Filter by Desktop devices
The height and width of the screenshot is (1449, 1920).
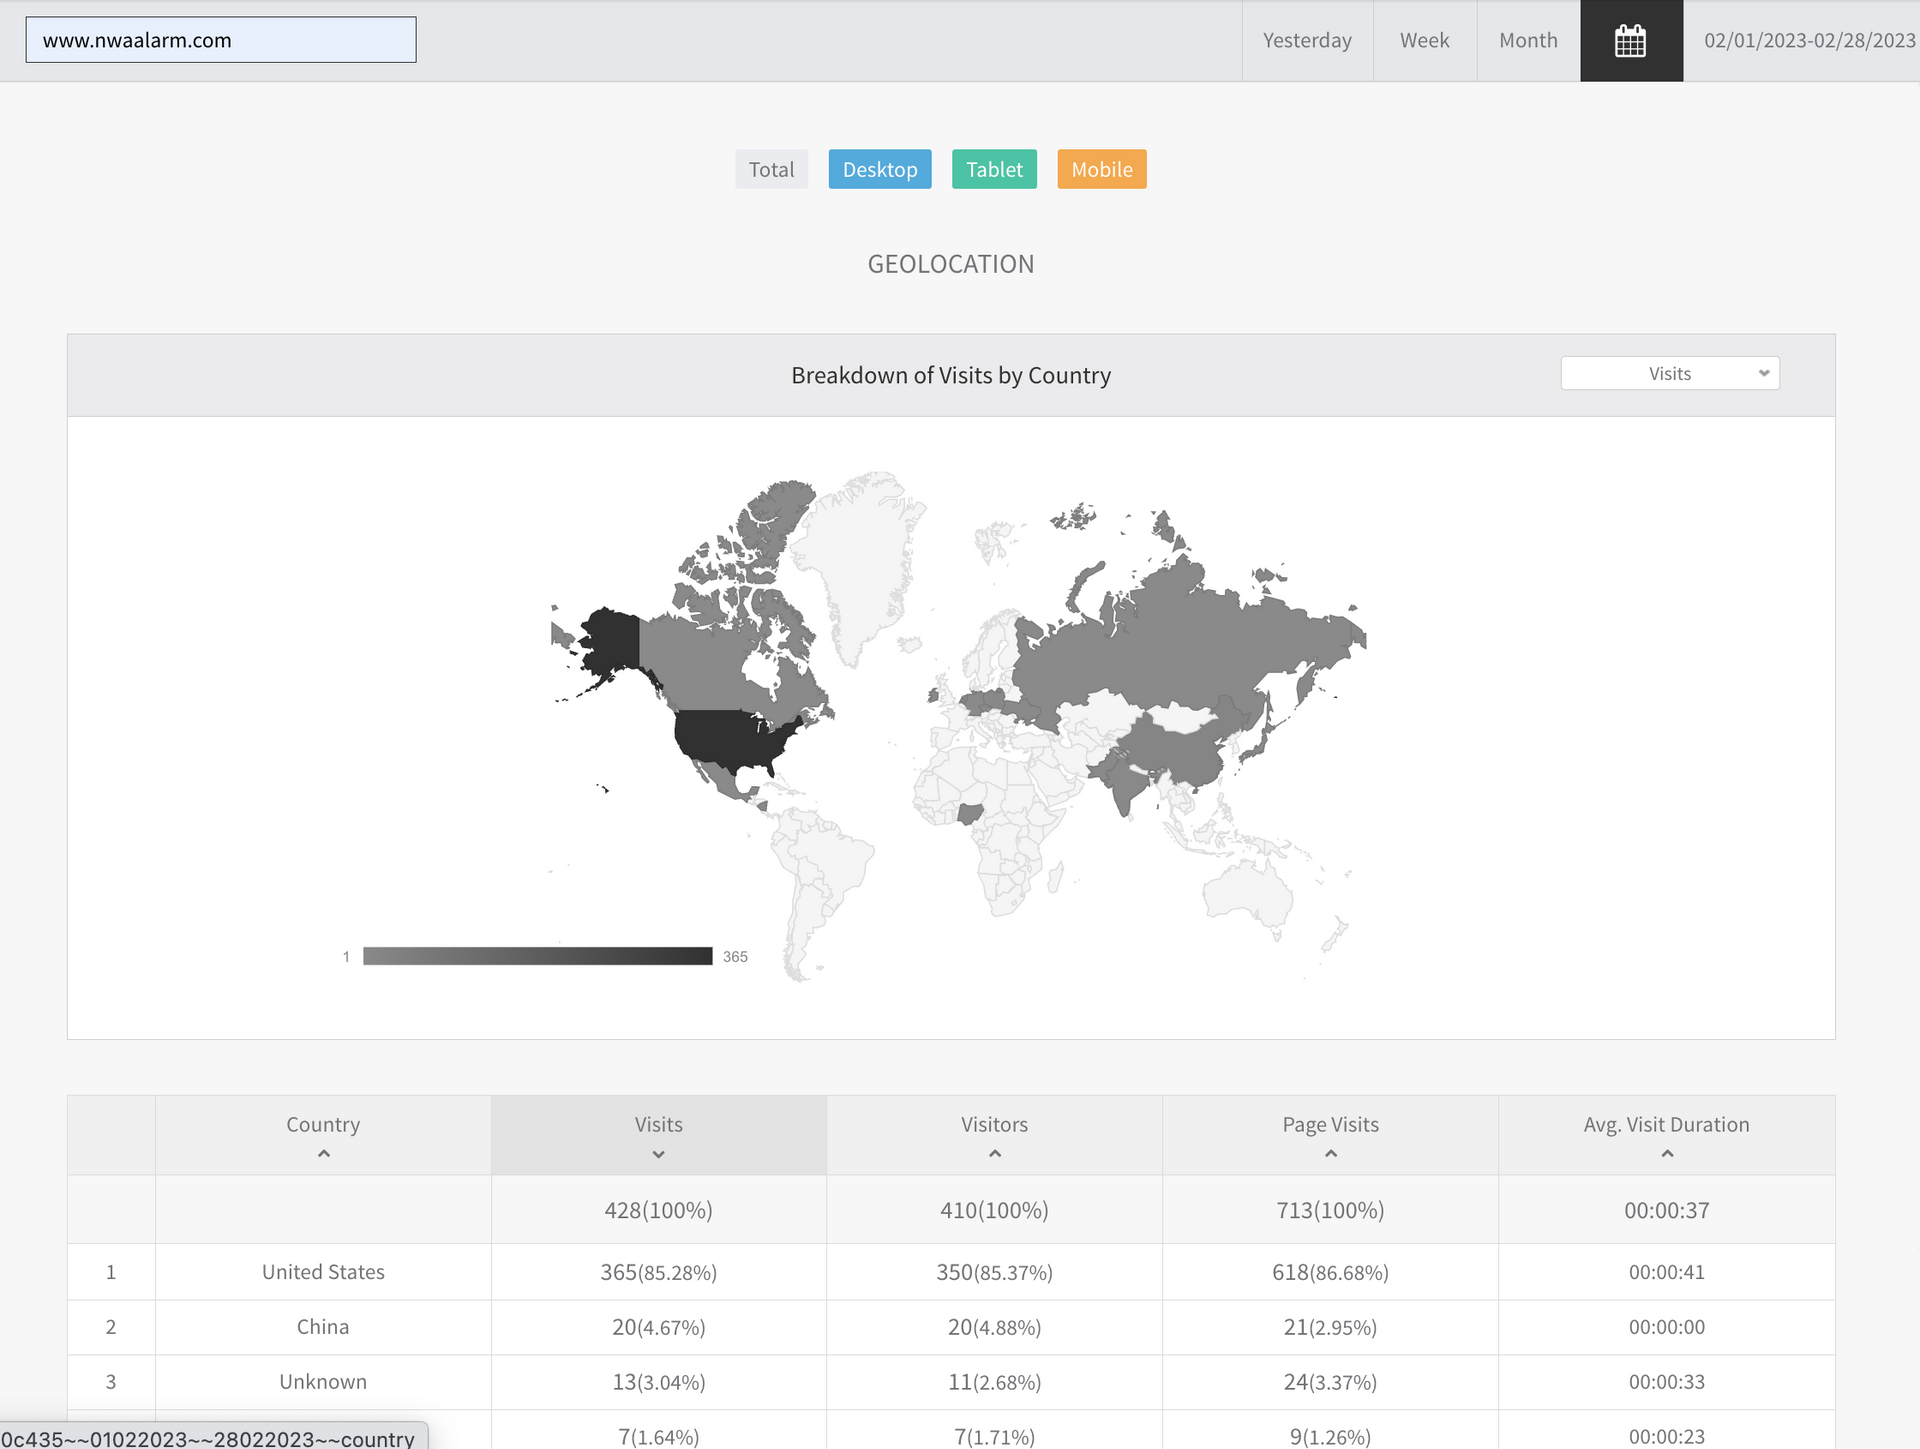[879, 170]
